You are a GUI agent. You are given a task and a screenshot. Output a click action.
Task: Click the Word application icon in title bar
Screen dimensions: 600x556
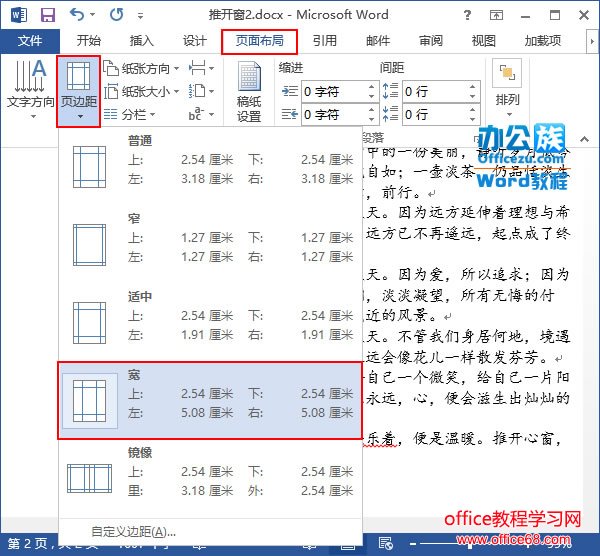[19, 15]
